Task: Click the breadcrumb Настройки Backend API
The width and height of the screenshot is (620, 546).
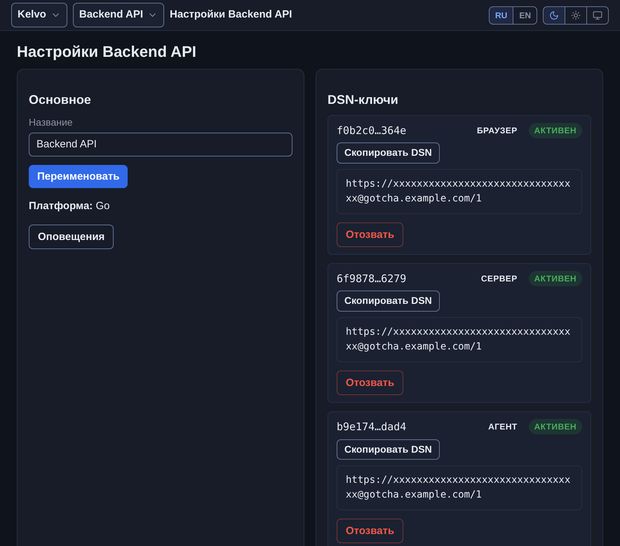Action: [231, 14]
